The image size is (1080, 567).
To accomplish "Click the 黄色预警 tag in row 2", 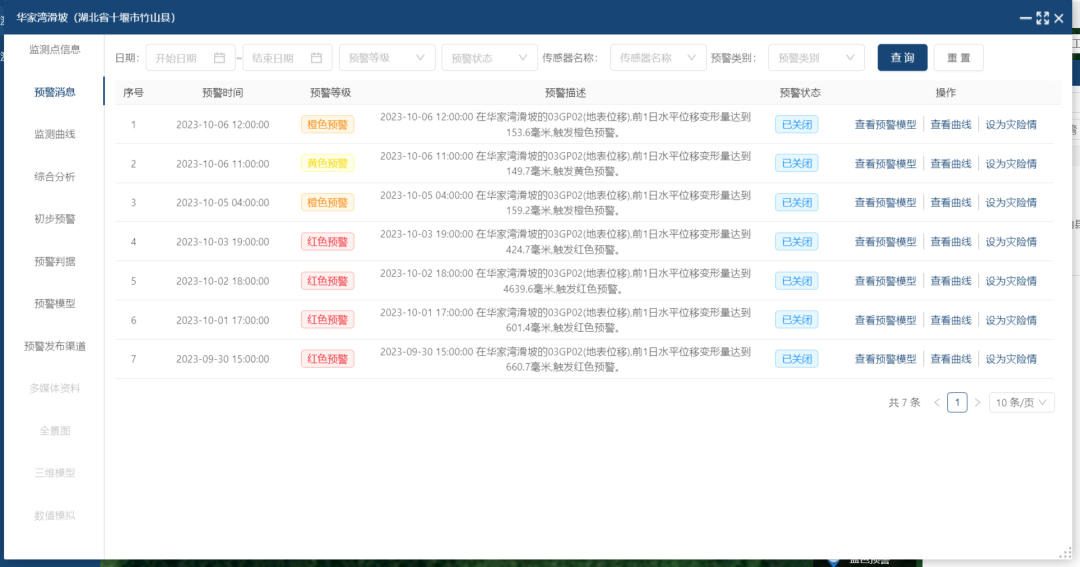I will pos(328,164).
